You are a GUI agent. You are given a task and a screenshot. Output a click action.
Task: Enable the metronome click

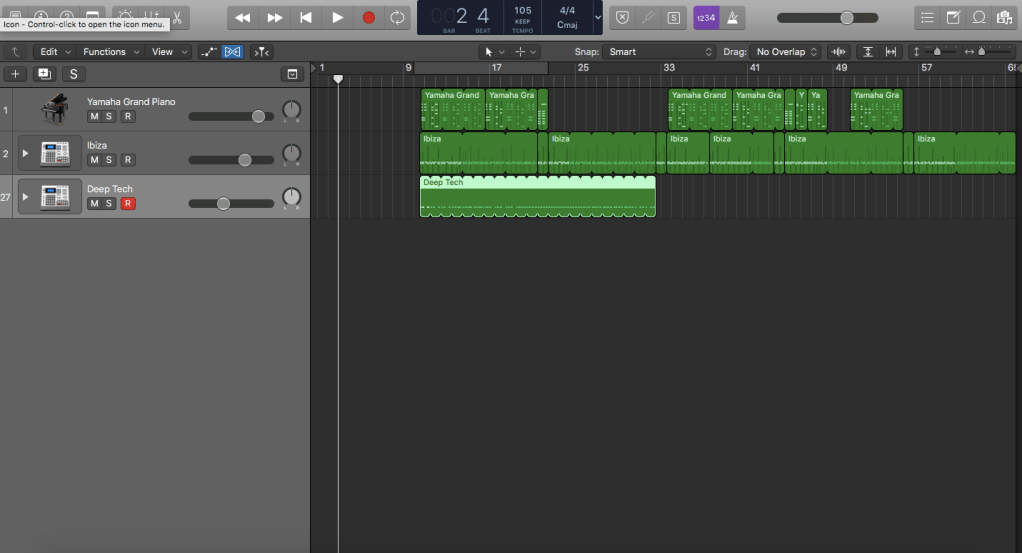[x=733, y=18]
